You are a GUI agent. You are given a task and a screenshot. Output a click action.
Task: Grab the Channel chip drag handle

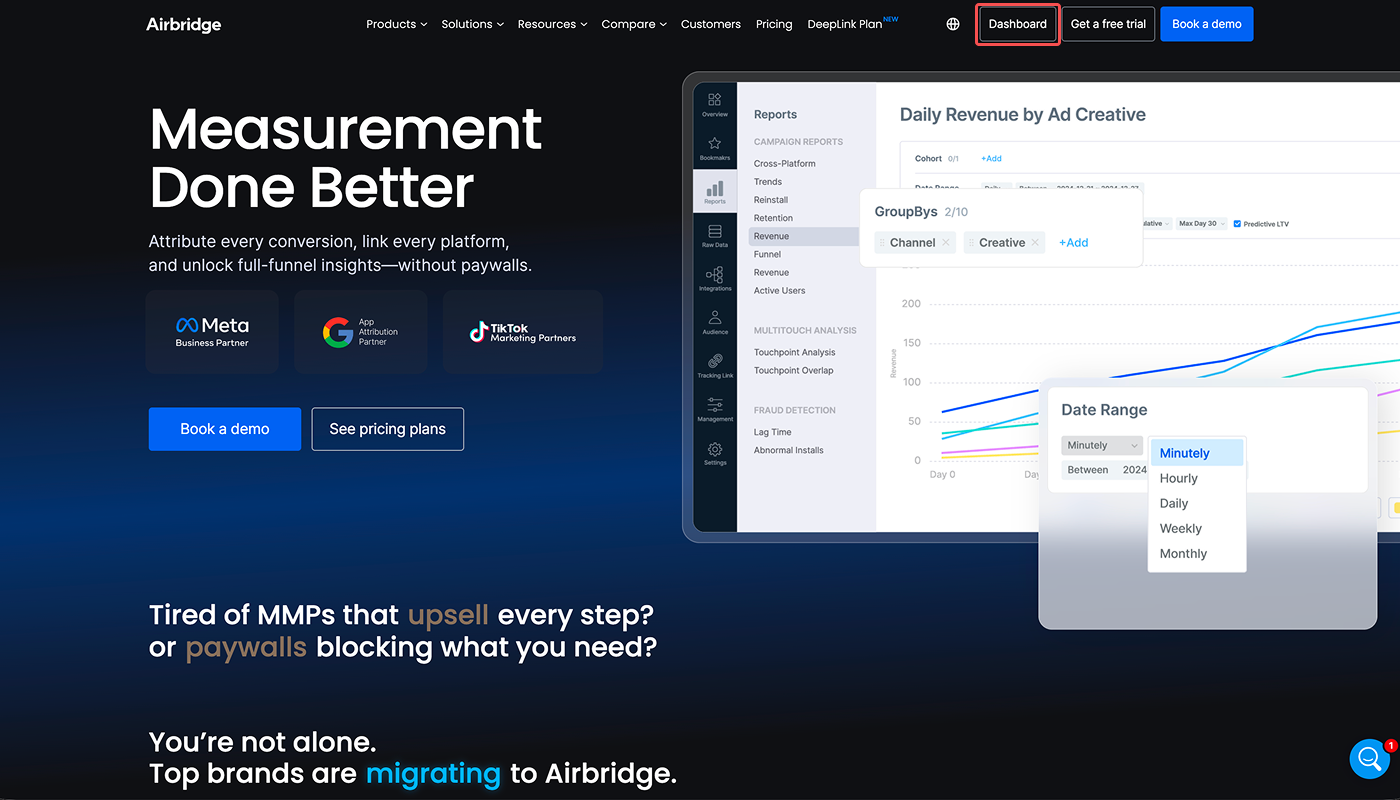(x=882, y=243)
